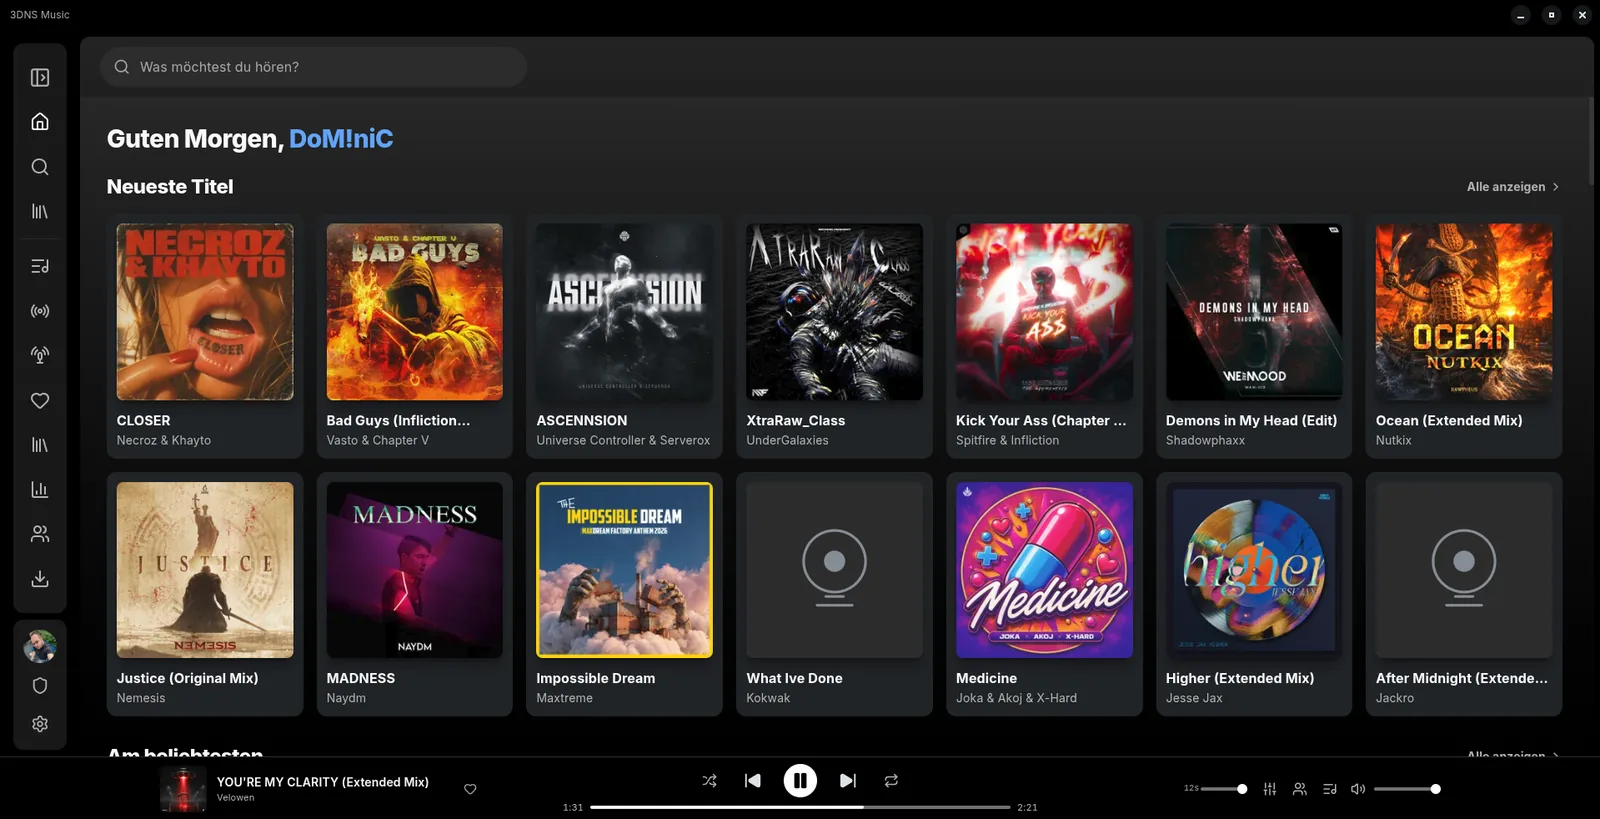This screenshot has height=819, width=1600.
Task: Skip back to the previous track
Action: click(x=753, y=781)
